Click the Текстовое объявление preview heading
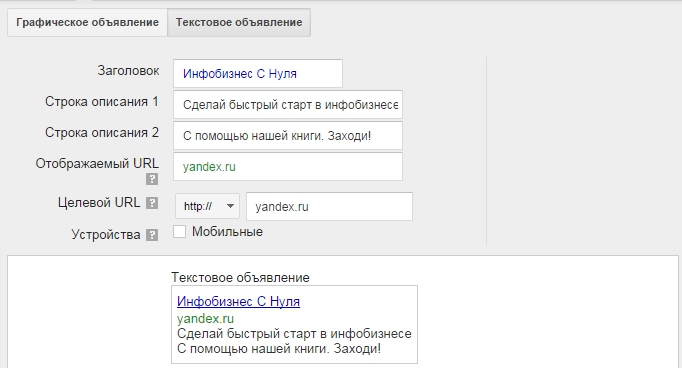 pyautogui.click(x=240, y=278)
